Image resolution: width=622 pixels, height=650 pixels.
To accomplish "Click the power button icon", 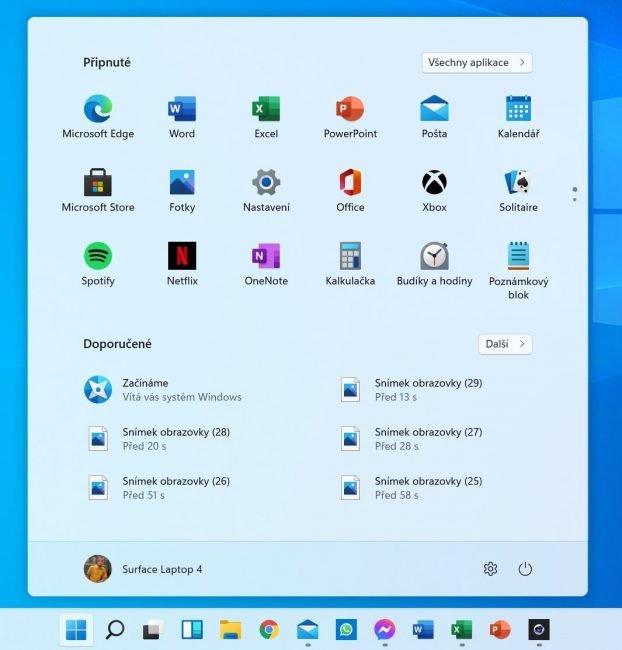I will pos(525,569).
